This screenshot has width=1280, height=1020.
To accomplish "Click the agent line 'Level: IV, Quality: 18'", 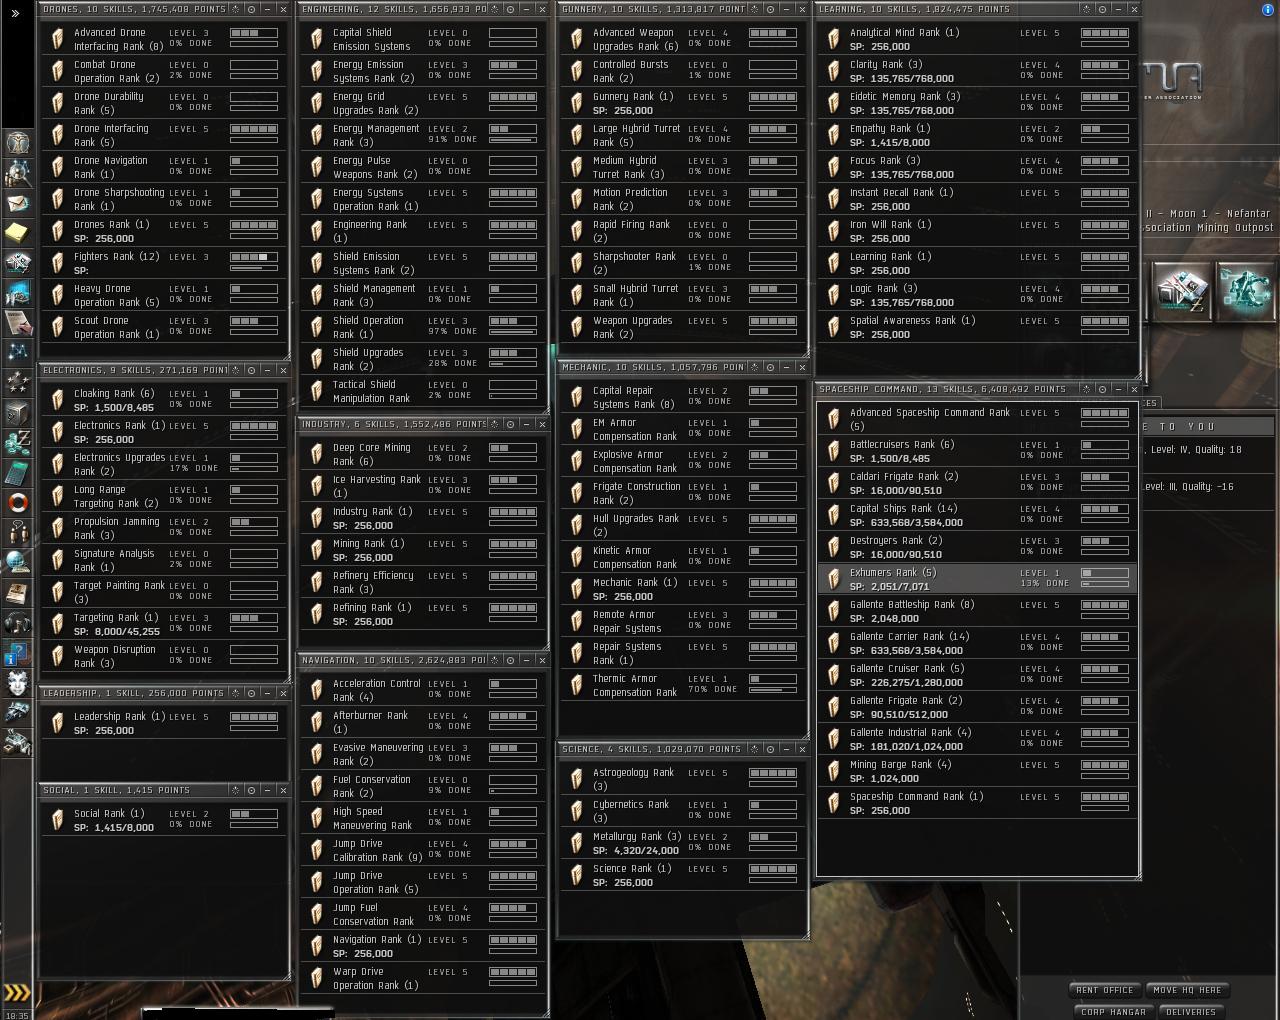I will (x=1194, y=450).
